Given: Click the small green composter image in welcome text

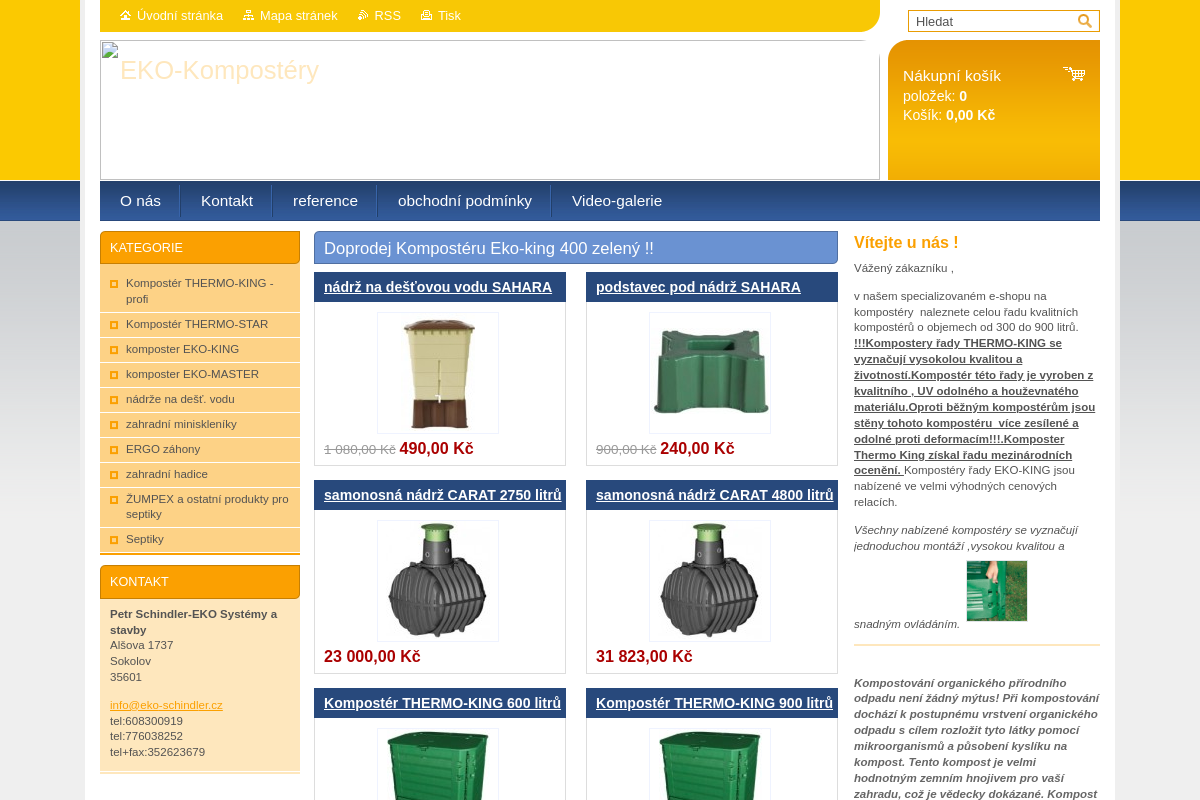Looking at the screenshot, I should coord(997,591).
